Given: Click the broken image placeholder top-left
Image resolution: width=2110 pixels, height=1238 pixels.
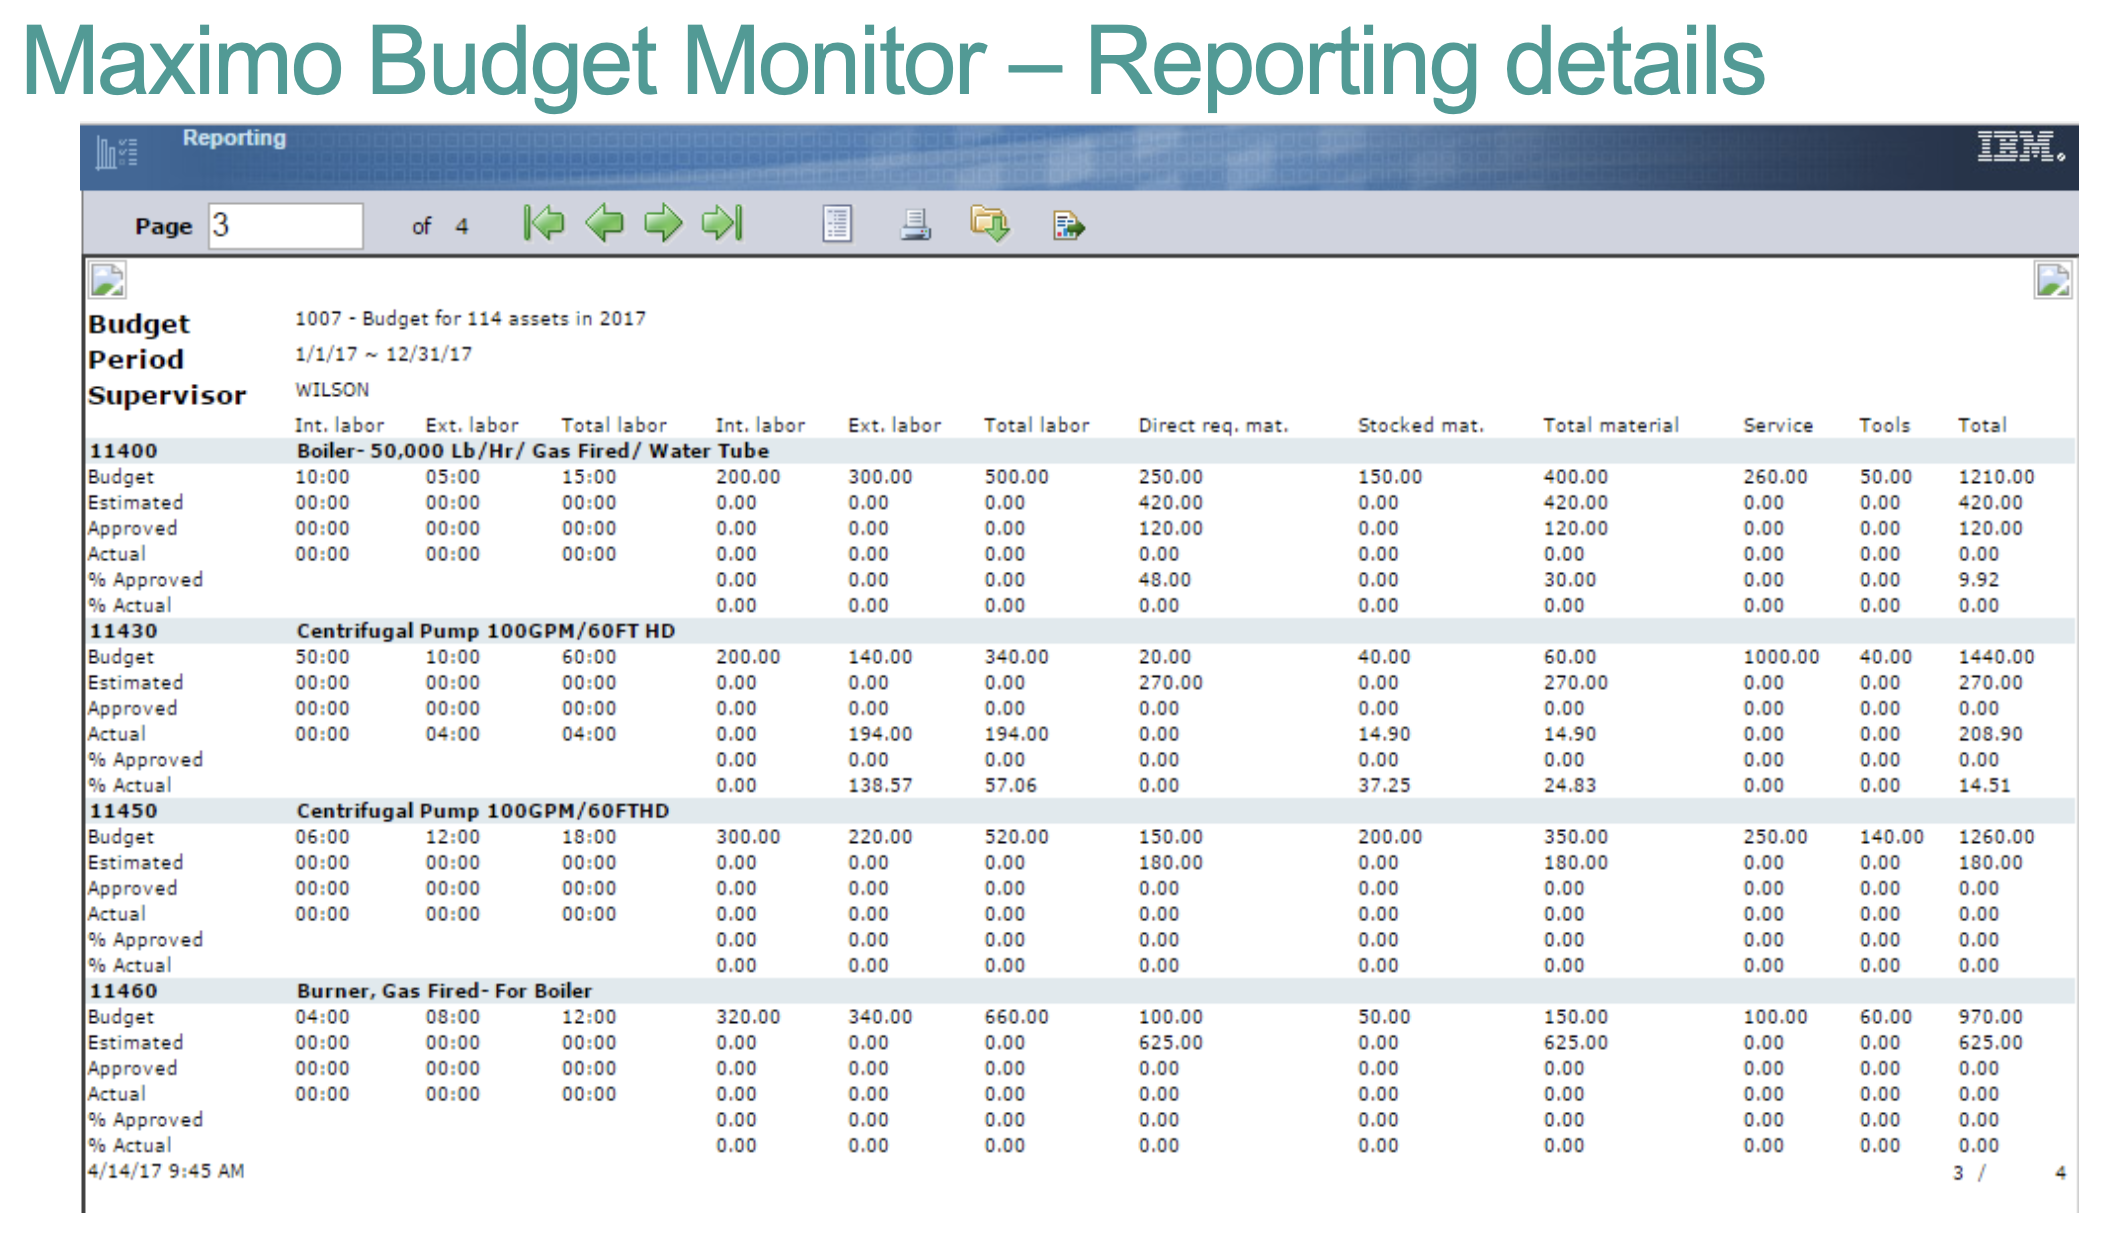Looking at the screenshot, I should 105,281.
